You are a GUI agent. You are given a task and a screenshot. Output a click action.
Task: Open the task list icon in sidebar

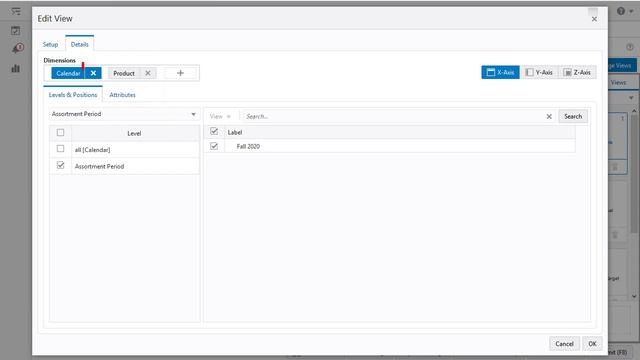16,31
